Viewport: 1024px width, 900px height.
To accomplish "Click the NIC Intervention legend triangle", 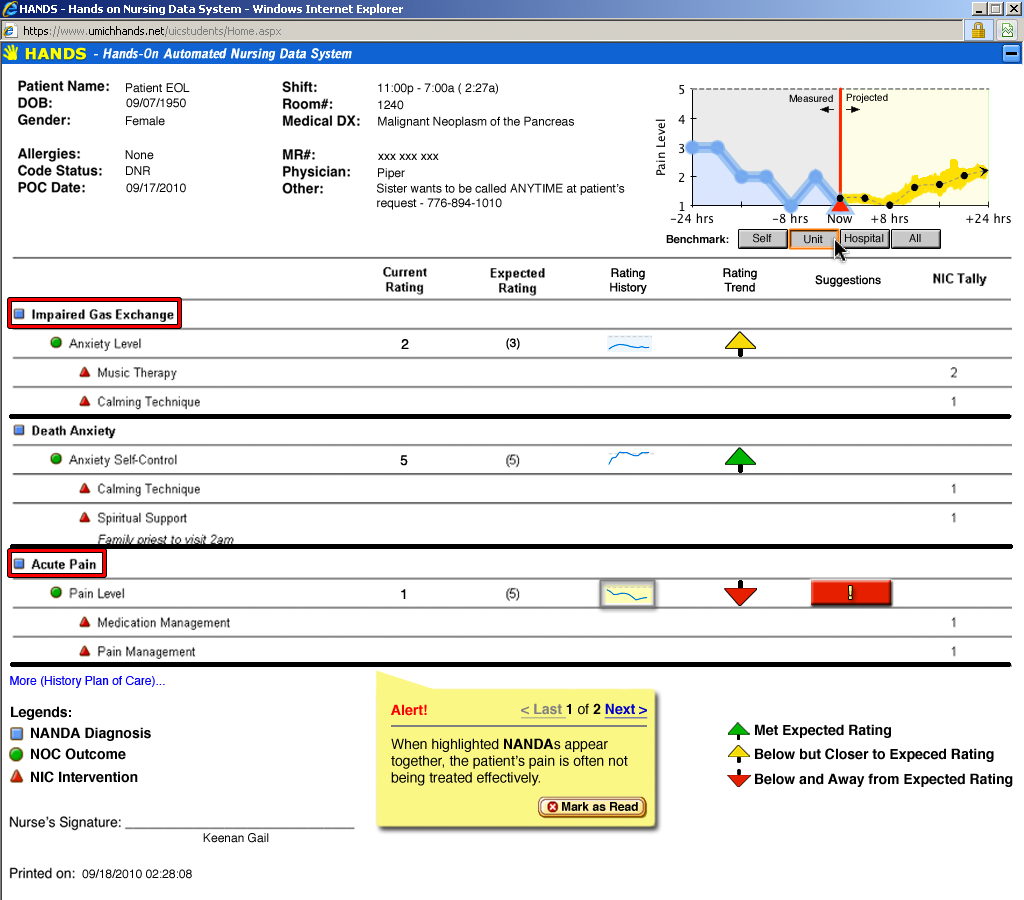I will click(17, 777).
